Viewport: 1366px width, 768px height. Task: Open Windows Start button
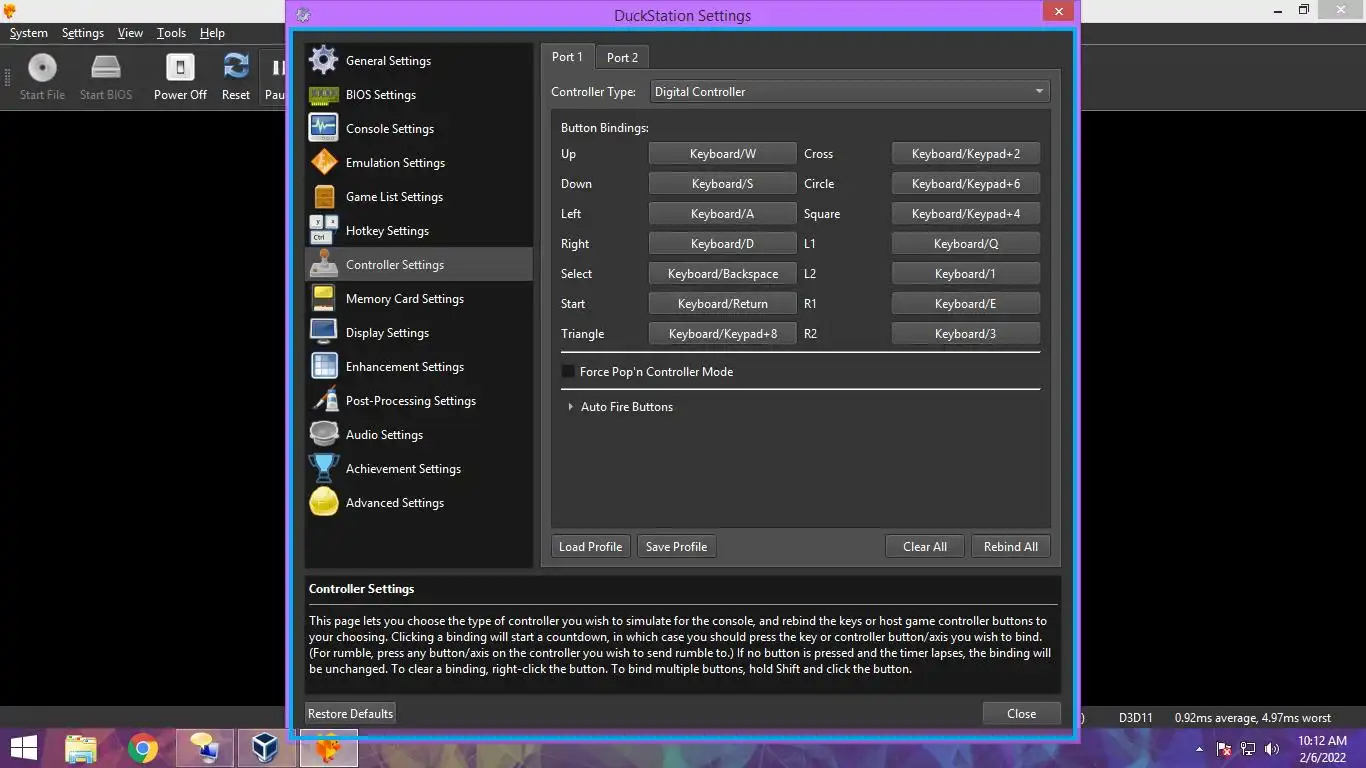pos(24,748)
